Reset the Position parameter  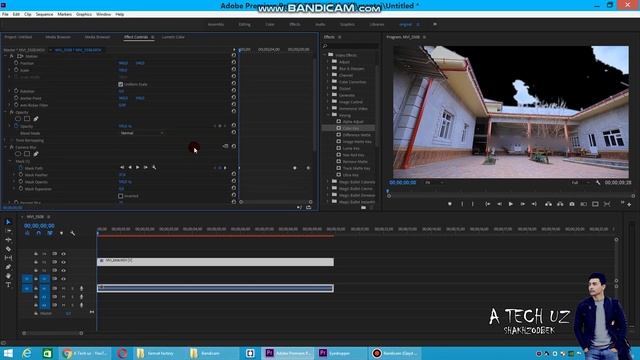pos(234,63)
